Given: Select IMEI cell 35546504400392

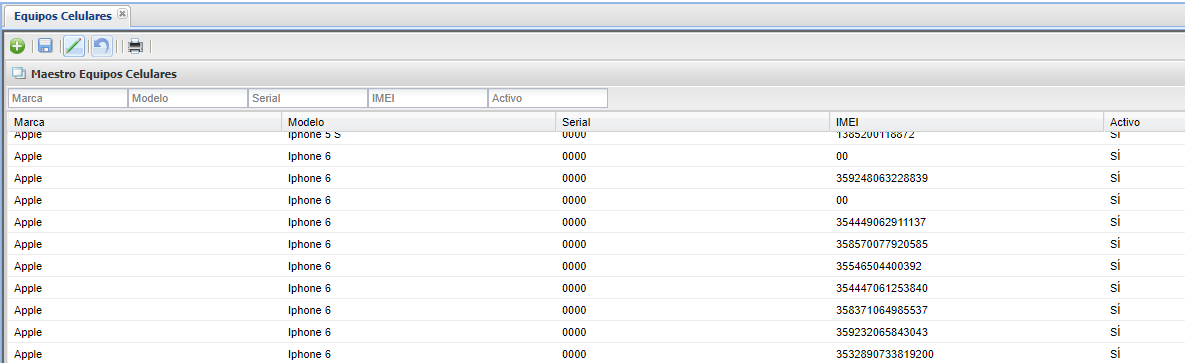Looking at the screenshot, I should pyautogui.click(x=879, y=266).
